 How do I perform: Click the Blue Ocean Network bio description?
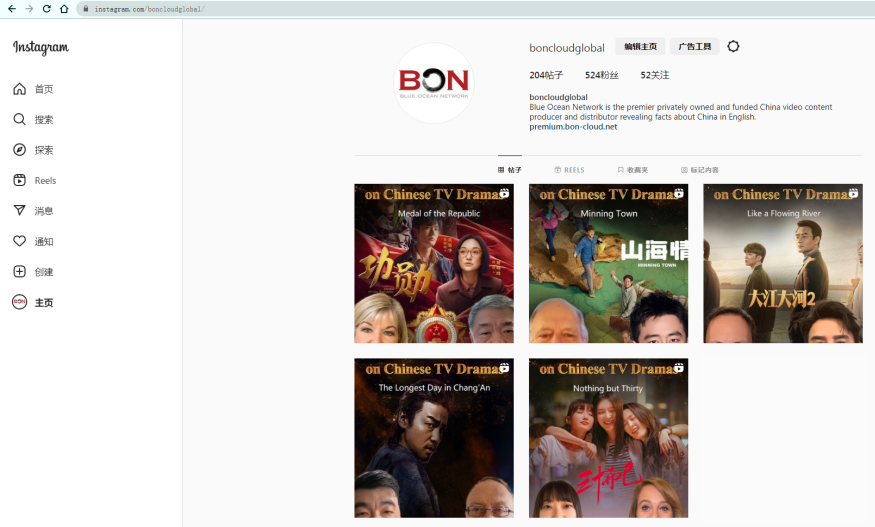(680, 112)
